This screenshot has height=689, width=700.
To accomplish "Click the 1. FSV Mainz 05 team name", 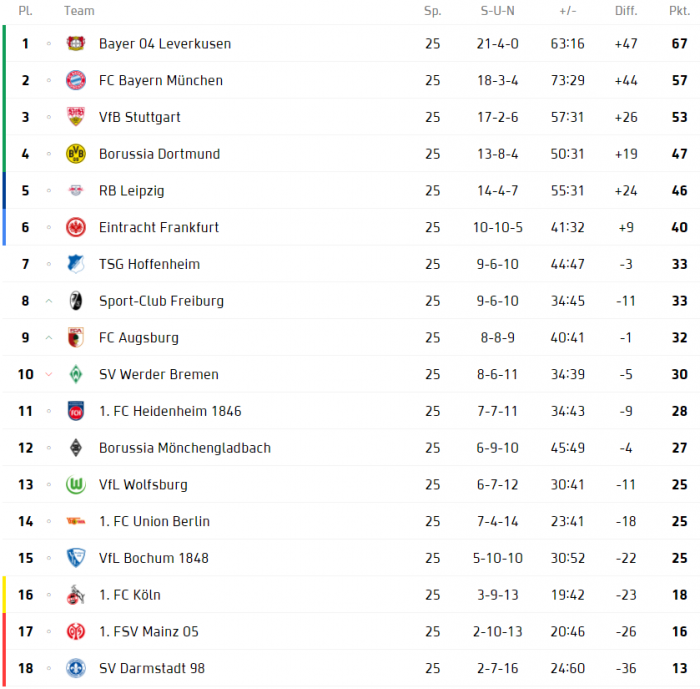I will click(x=149, y=631).
